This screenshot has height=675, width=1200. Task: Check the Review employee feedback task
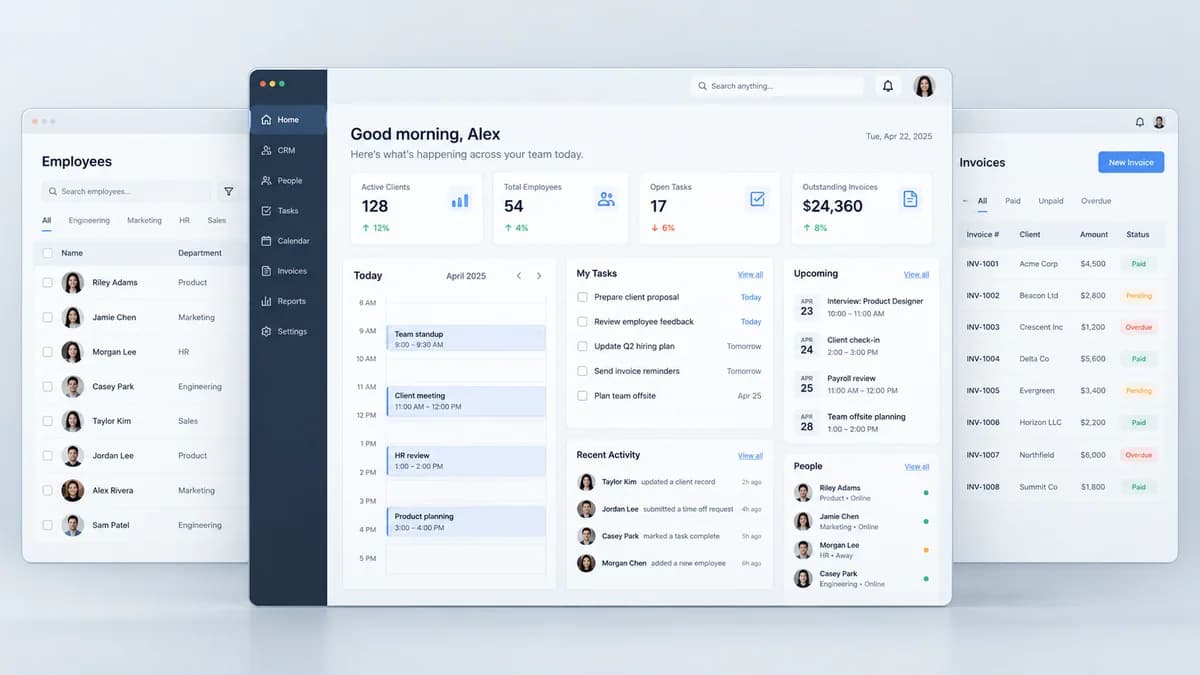coord(582,322)
